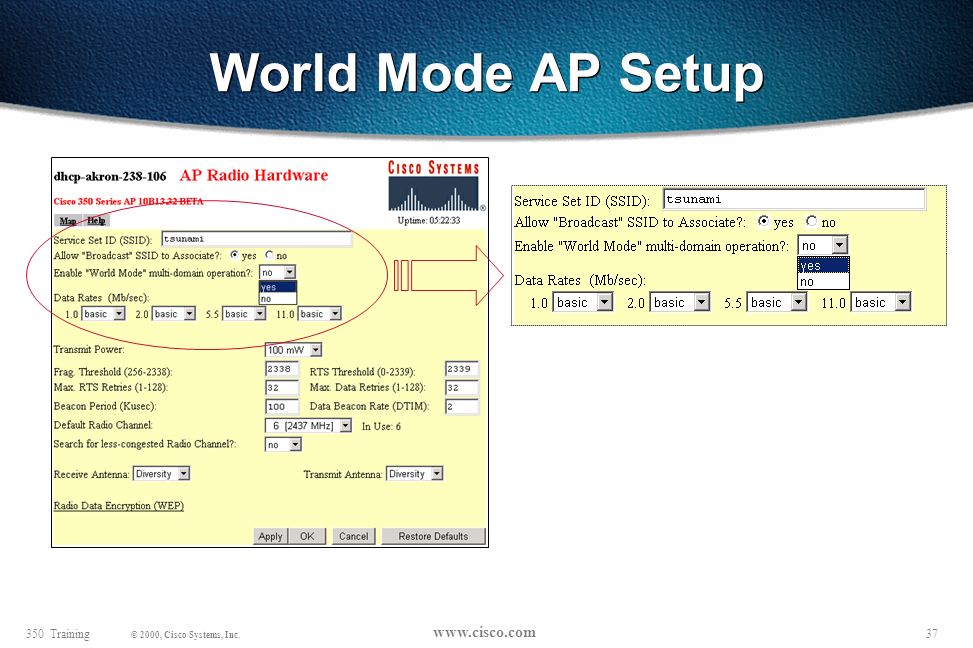Choose 'yes' in World Mode list, AP page
973x648 pixels.
point(277,287)
